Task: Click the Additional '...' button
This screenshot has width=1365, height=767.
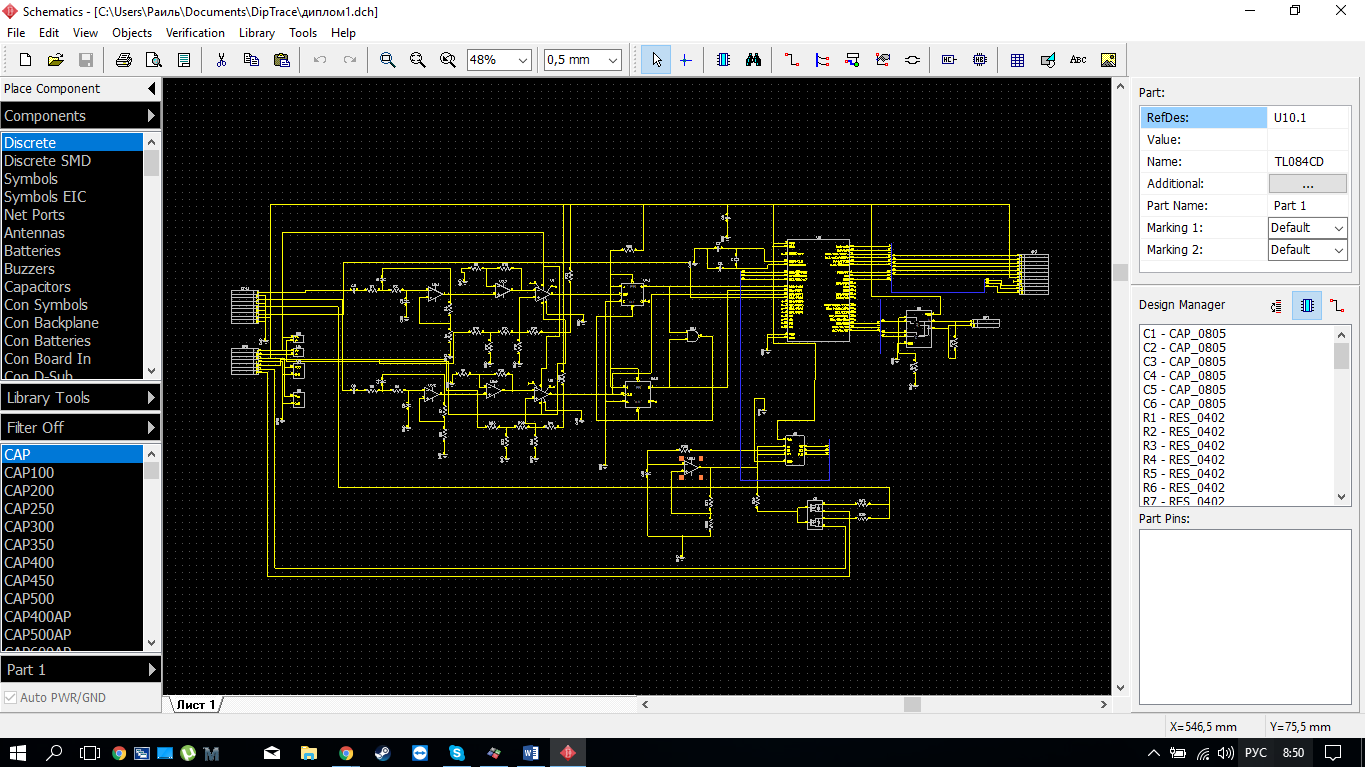Action: click(1308, 184)
